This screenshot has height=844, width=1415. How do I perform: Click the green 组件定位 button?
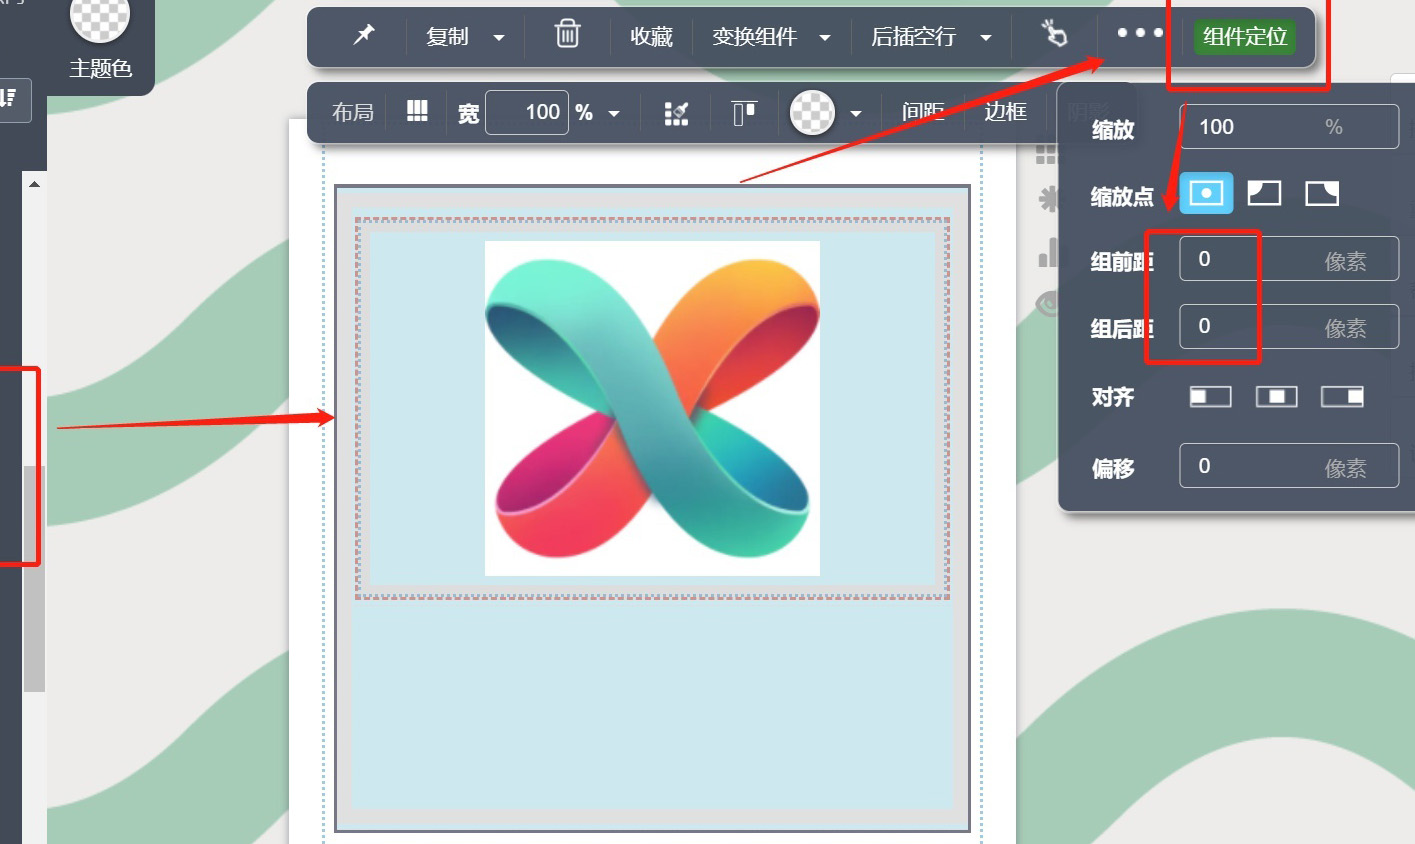coord(1244,37)
